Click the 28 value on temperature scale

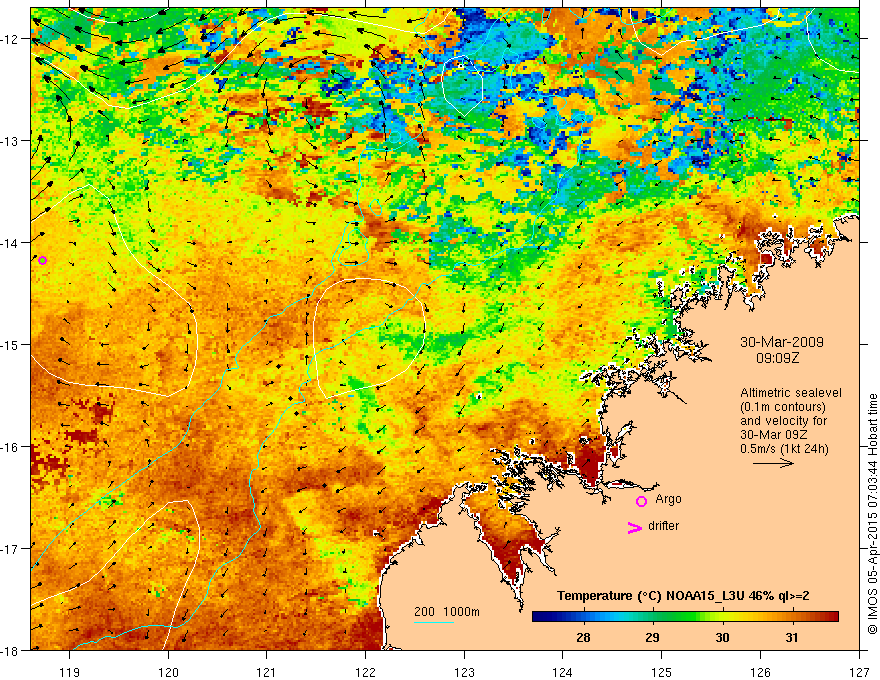coord(583,637)
